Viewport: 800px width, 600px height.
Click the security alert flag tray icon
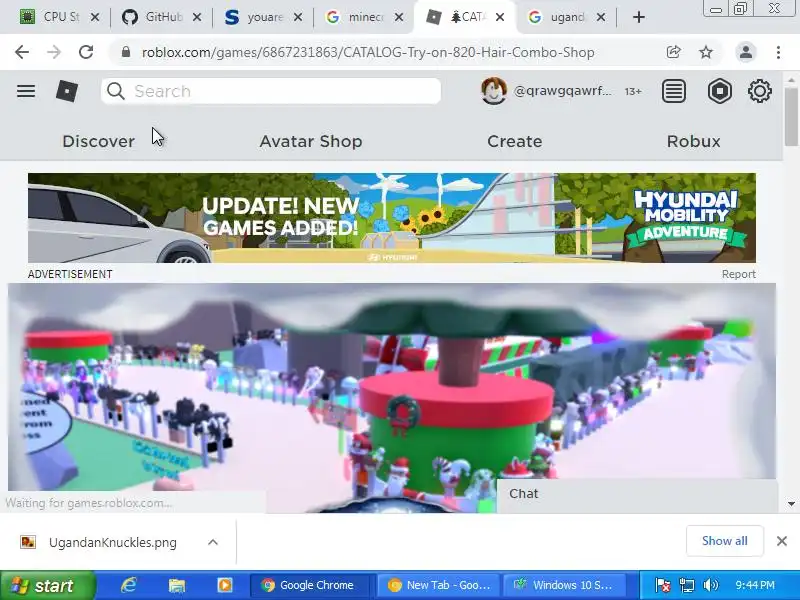[663, 585]
